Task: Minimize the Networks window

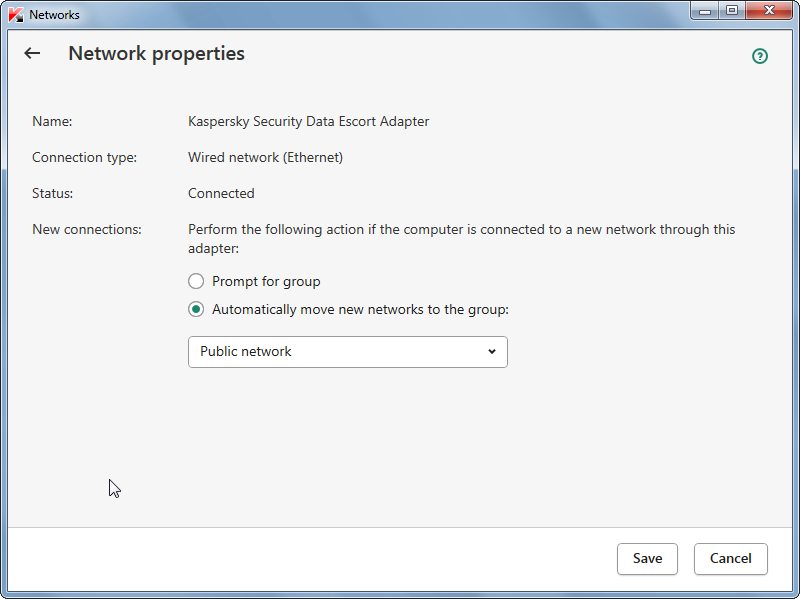Action: coord(706,11)
